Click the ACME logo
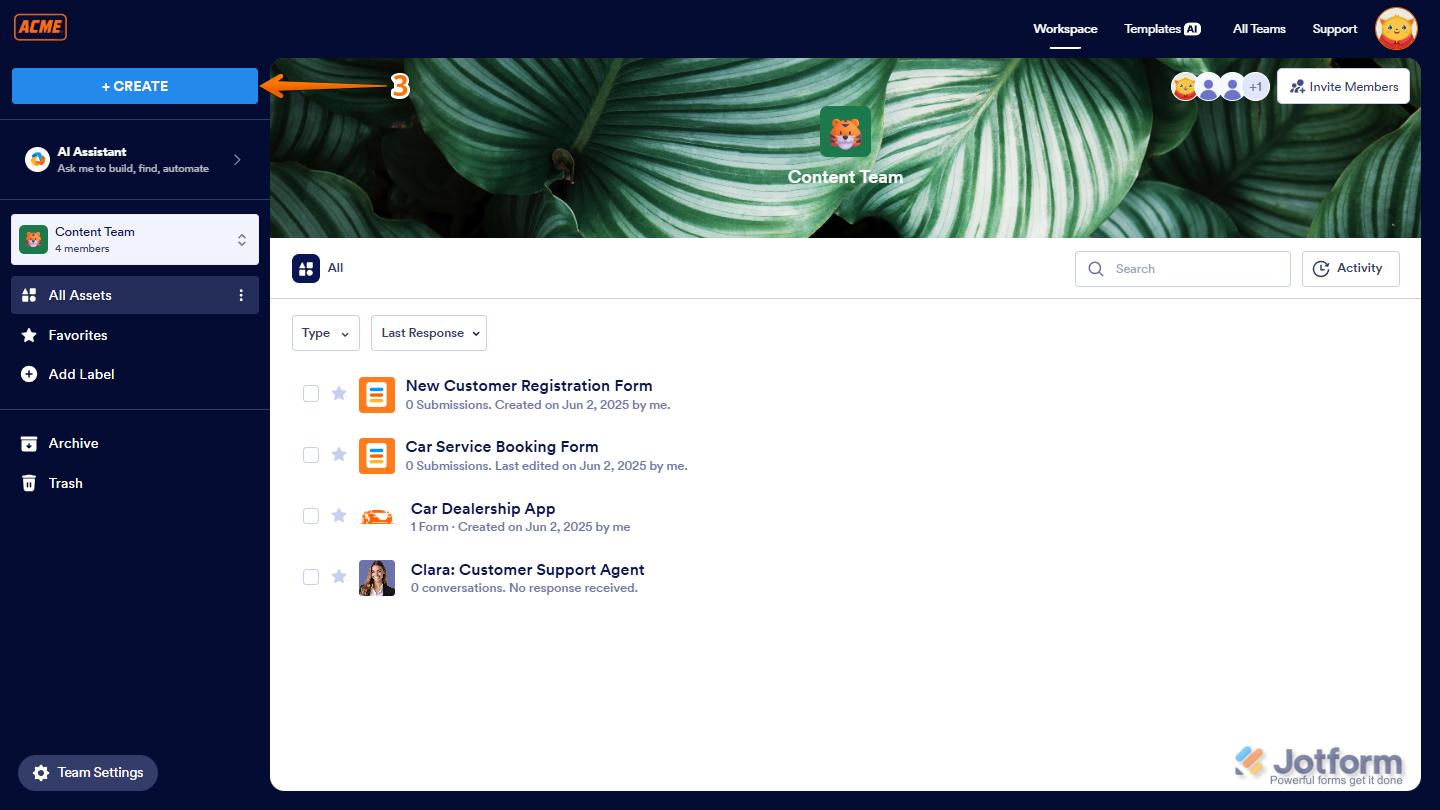Screen dimensions: 1440x810 click(x=40, y=27)
